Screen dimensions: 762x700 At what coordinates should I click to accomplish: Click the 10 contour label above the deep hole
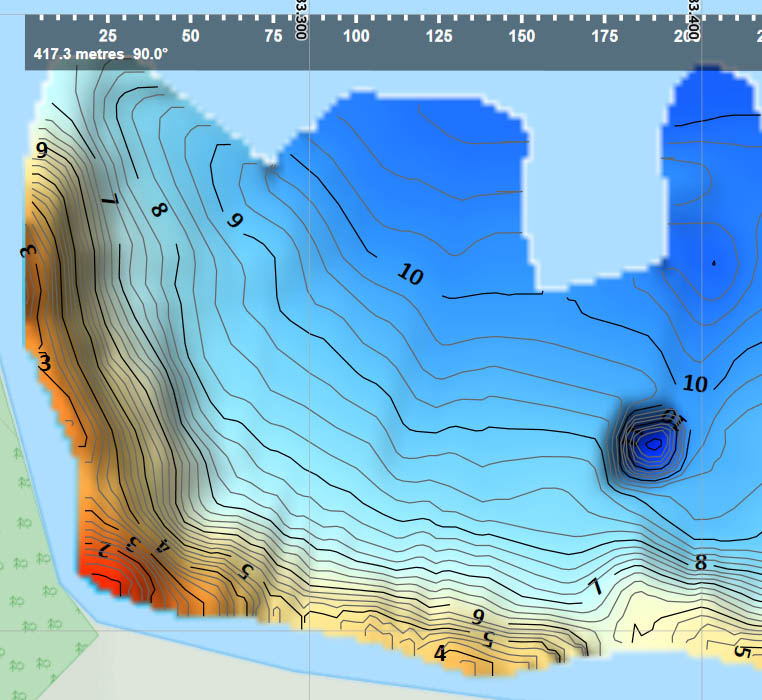point(694,382)
